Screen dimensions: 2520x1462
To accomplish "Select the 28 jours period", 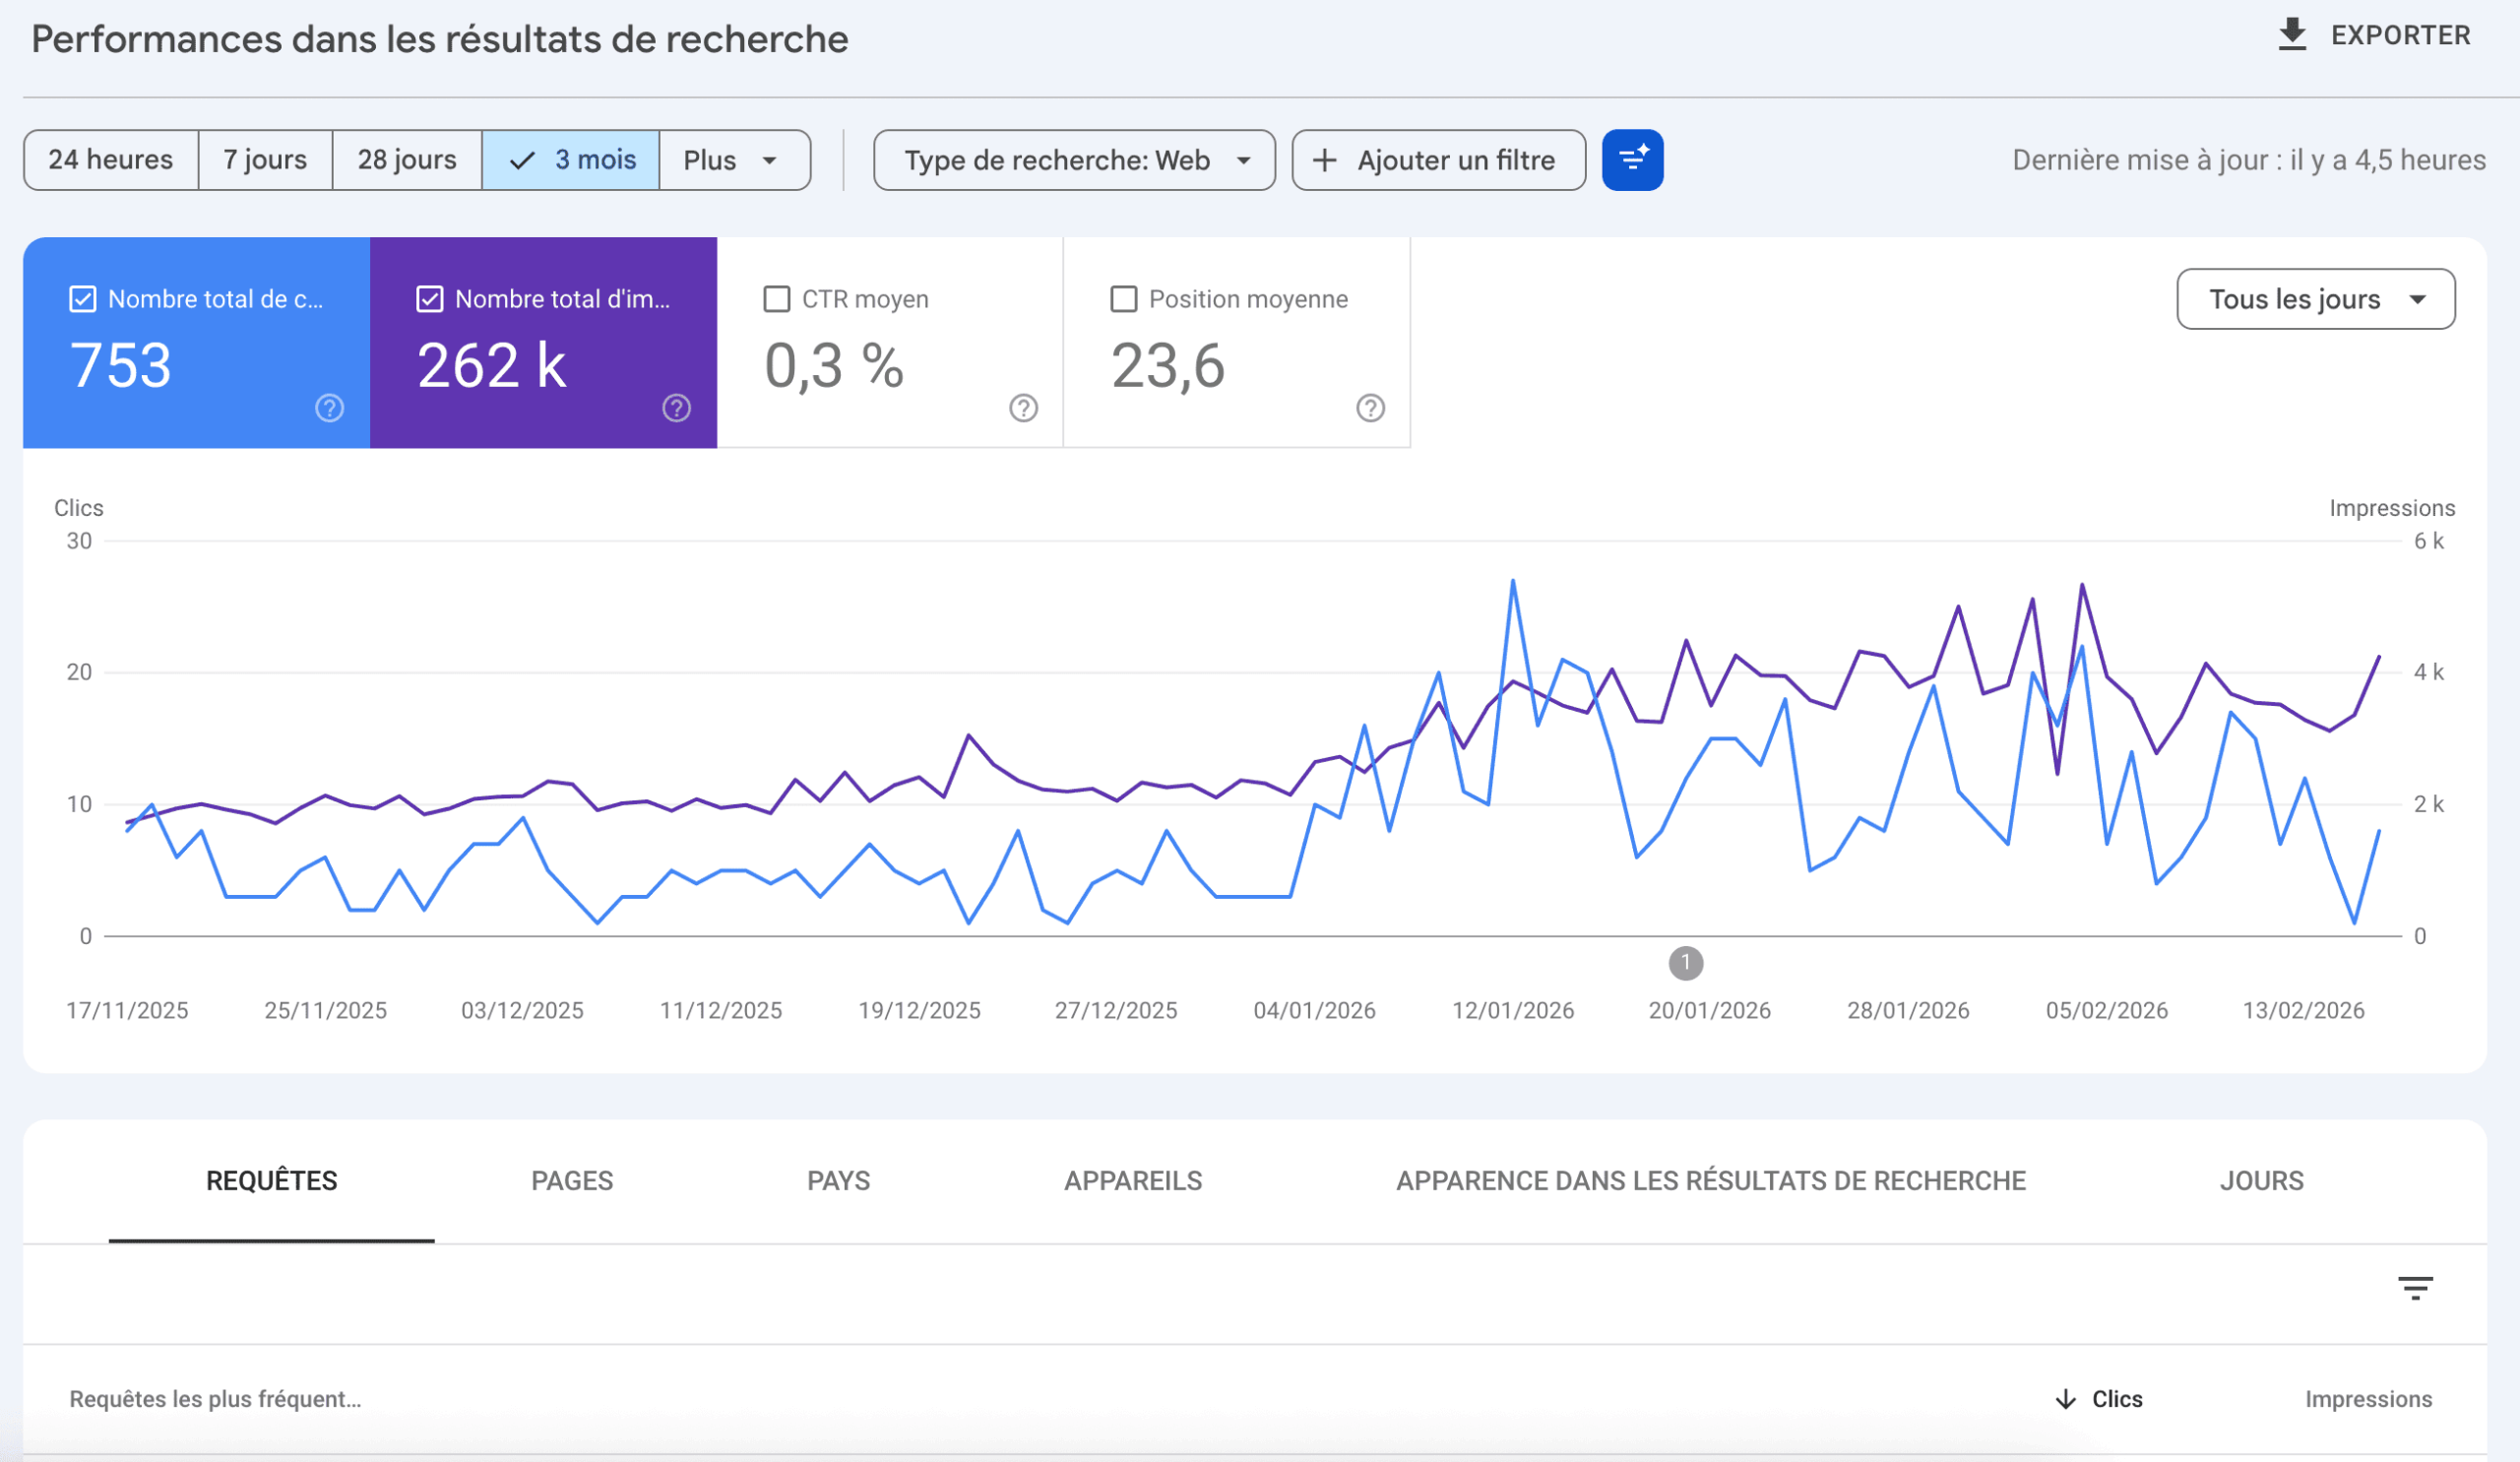I will pos(406,159).
